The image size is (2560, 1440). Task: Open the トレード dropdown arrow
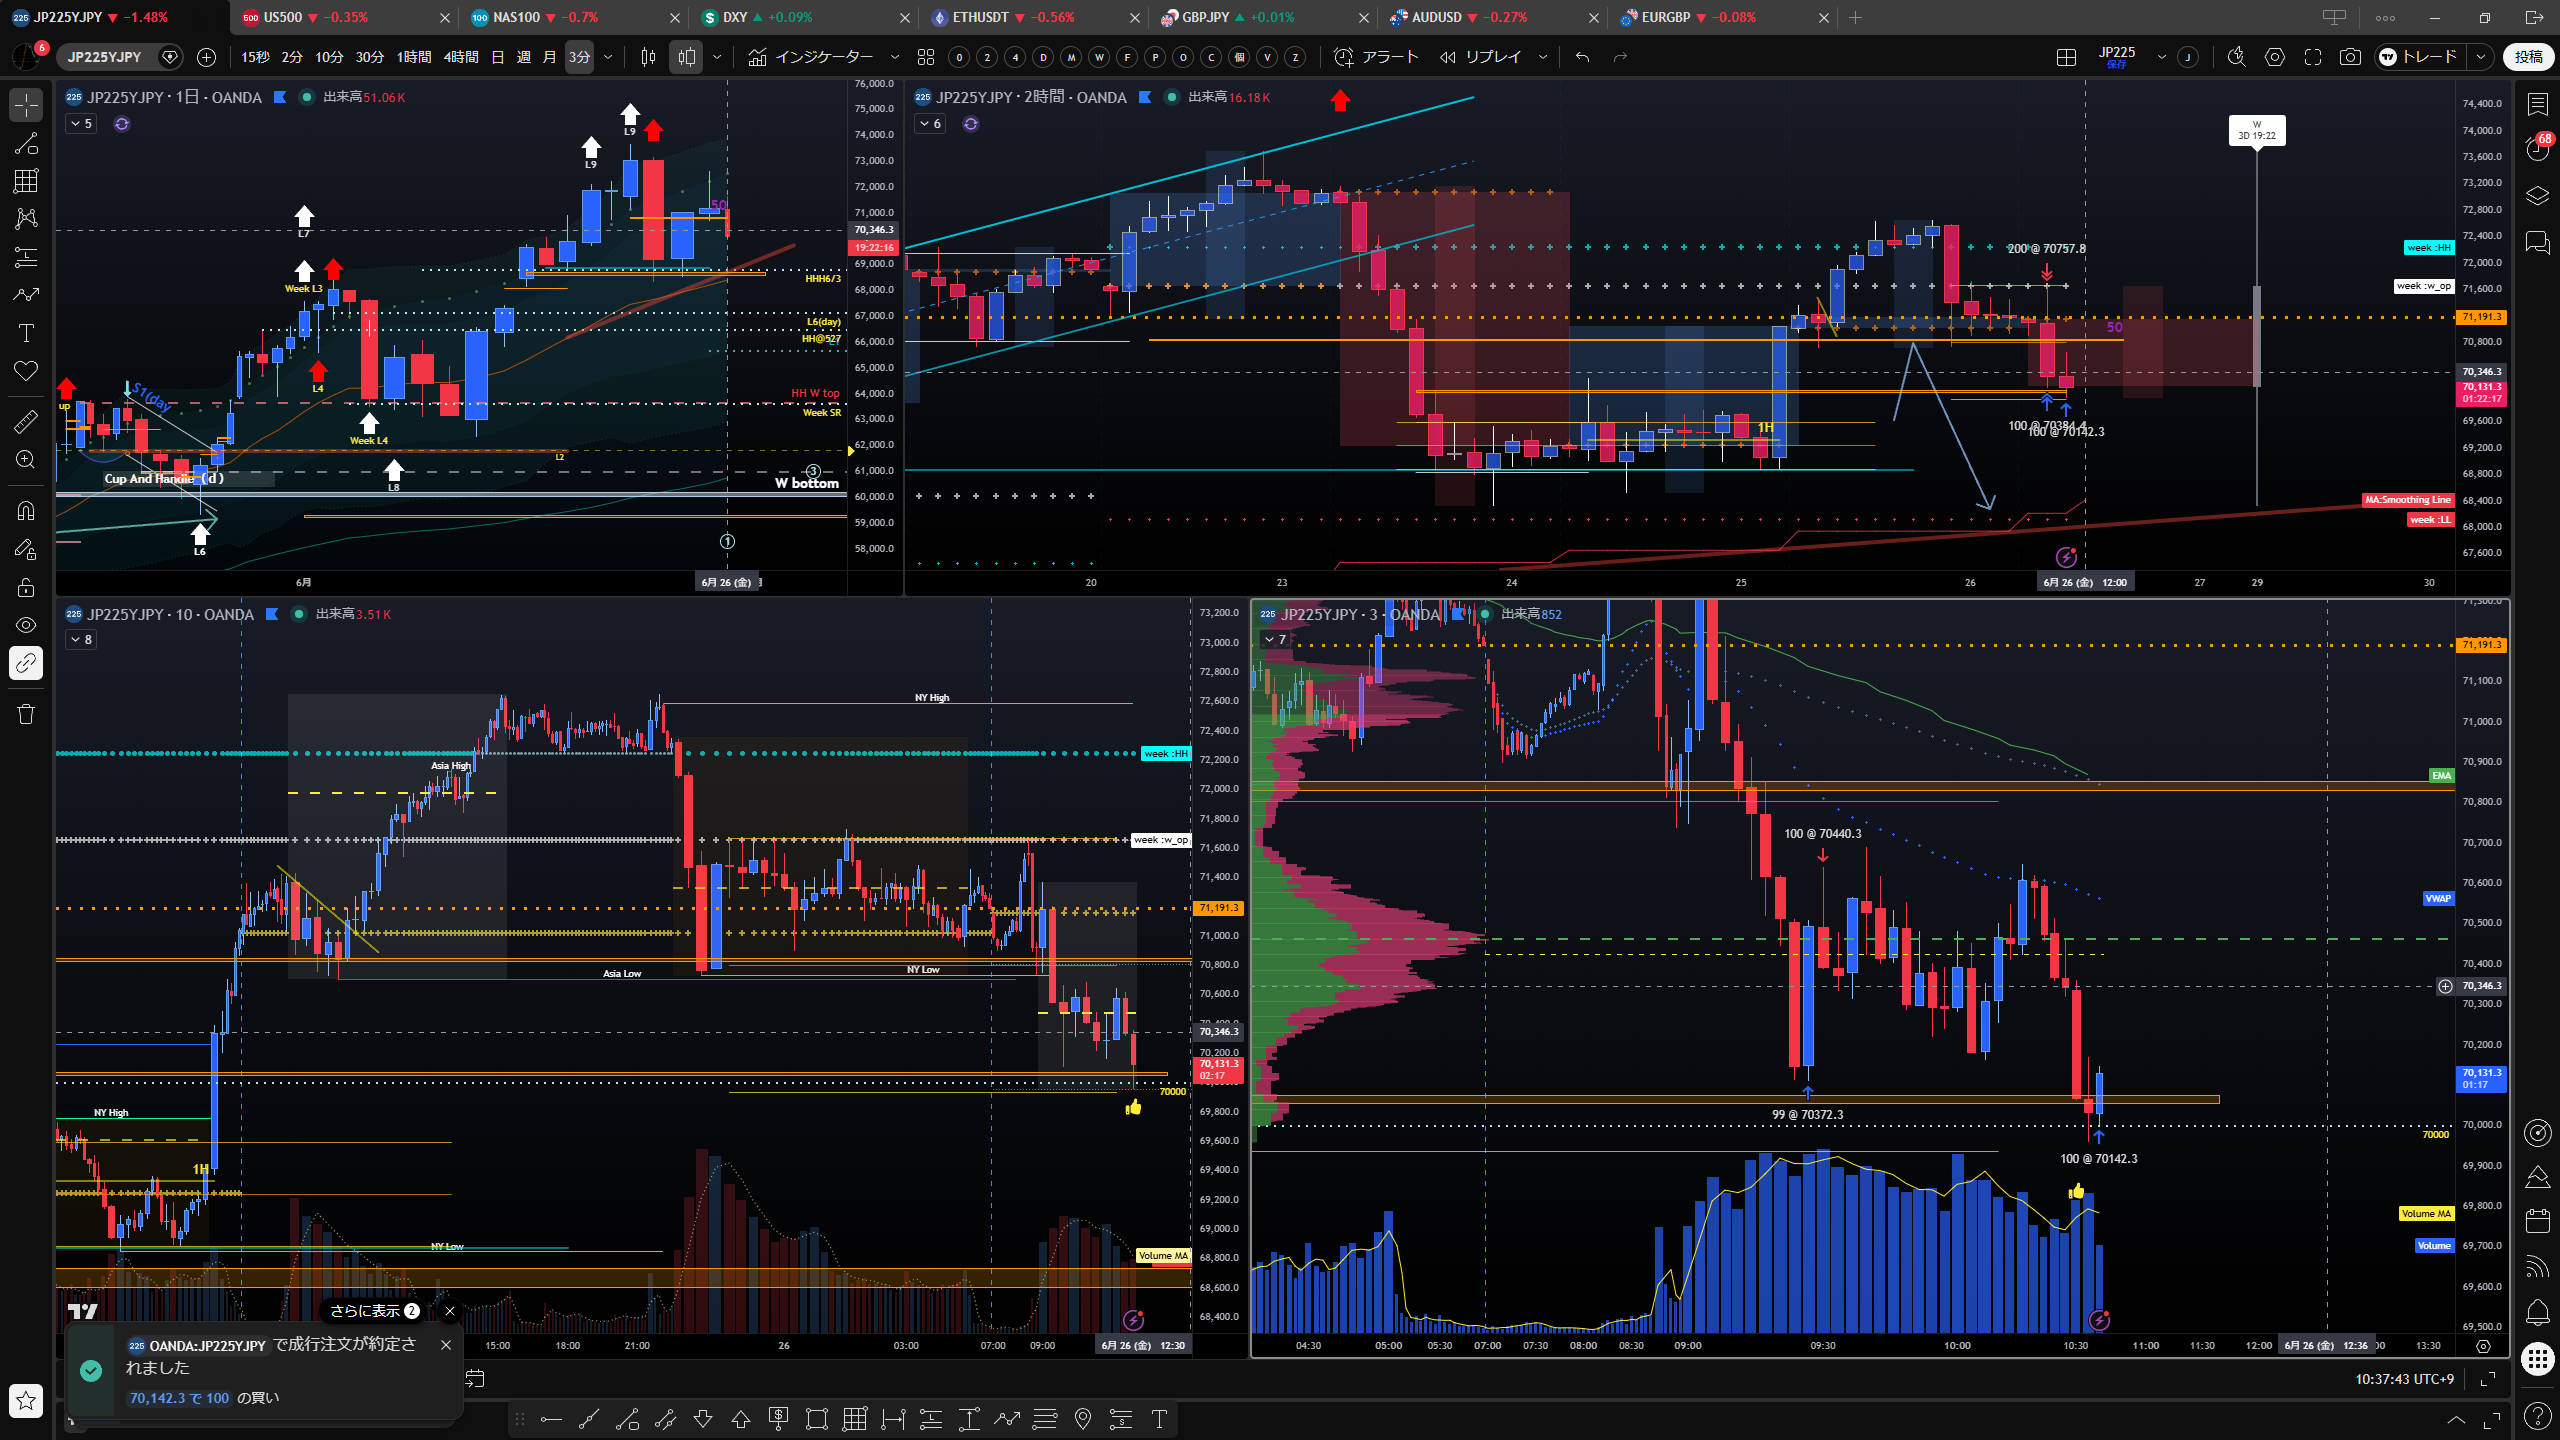coord(2481,57)
